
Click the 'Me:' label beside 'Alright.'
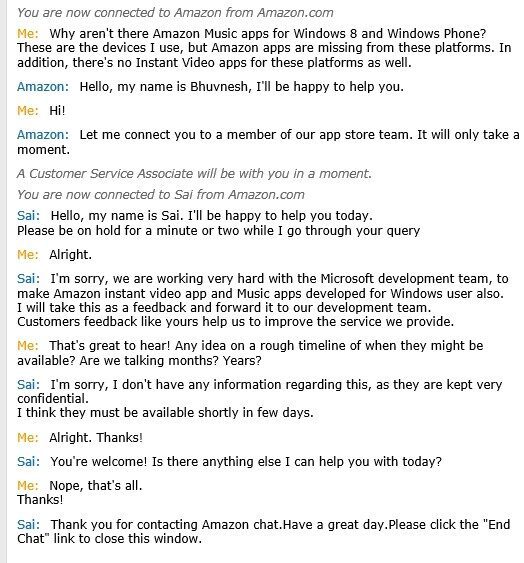(x=28, y=255)
